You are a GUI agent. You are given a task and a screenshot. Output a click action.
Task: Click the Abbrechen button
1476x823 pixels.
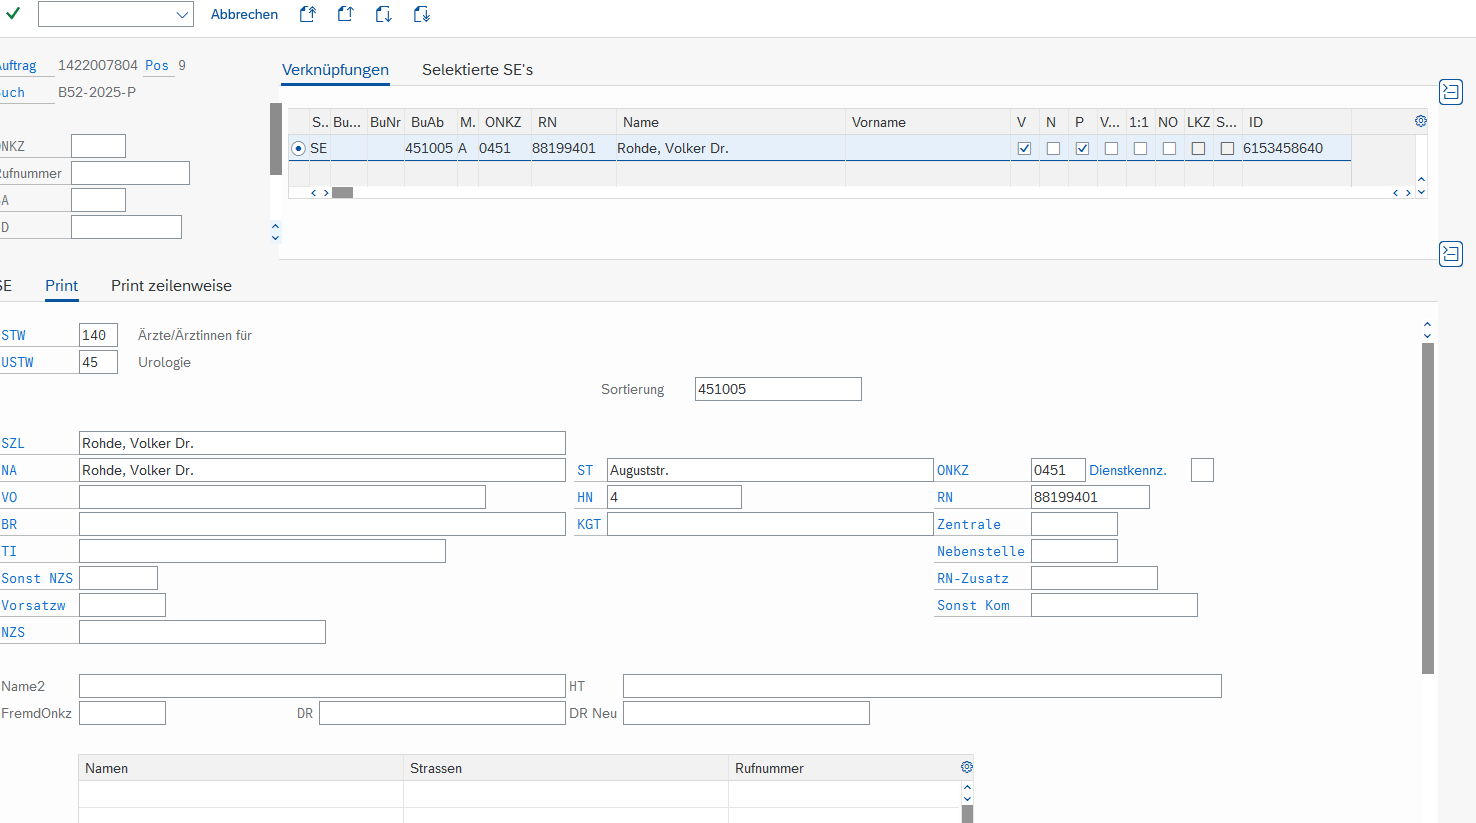244,14
